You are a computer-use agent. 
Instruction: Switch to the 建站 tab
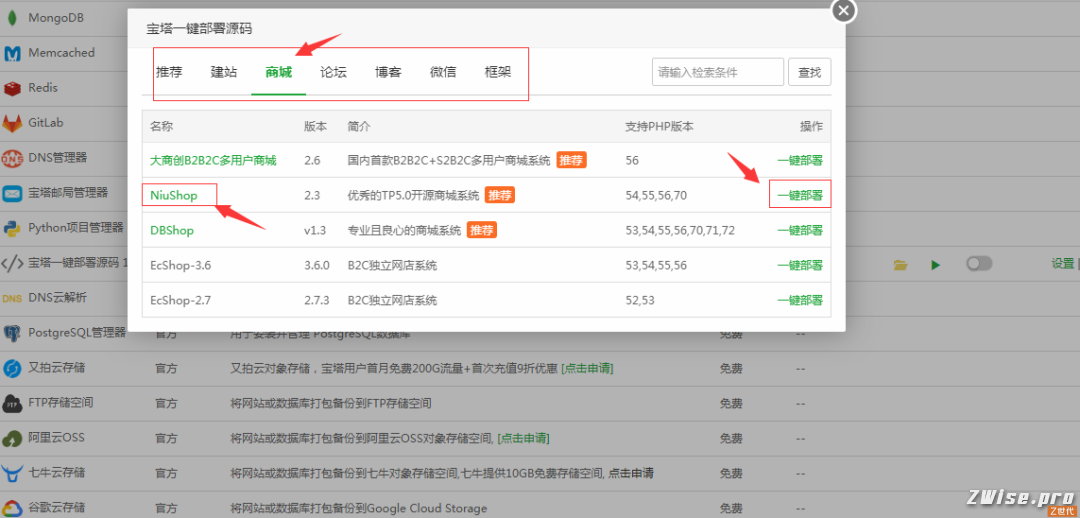pyautogui.click(x=224, y=72)
